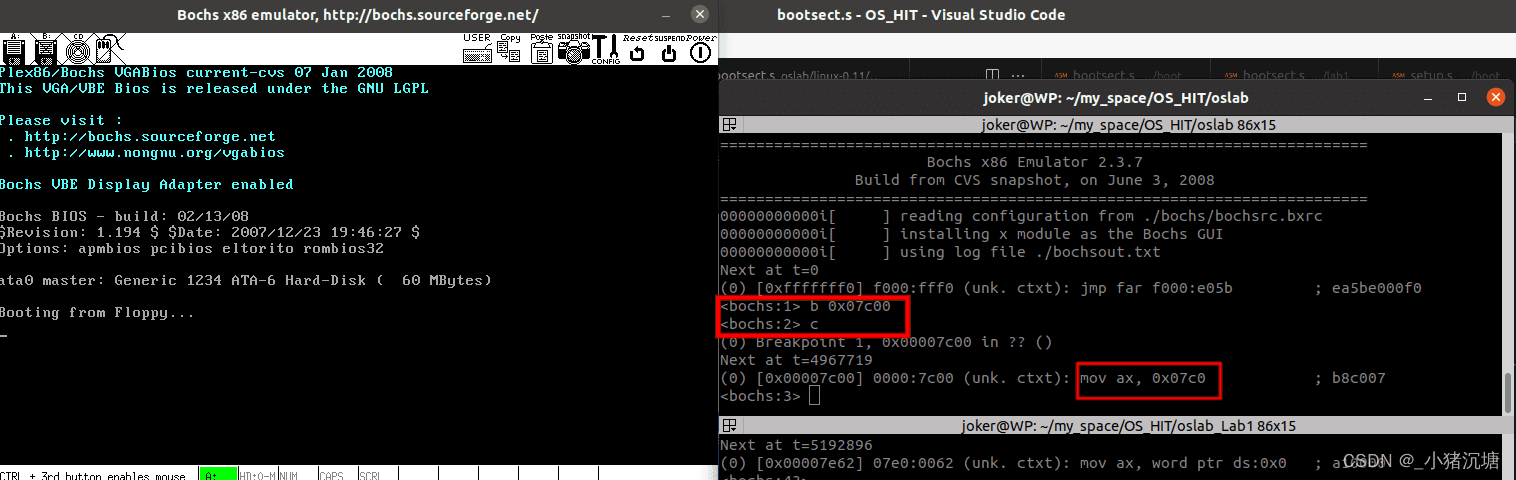
Task: Open the Terminator pane layout dropdown icon for oslab
Action: tap(730, 125)
